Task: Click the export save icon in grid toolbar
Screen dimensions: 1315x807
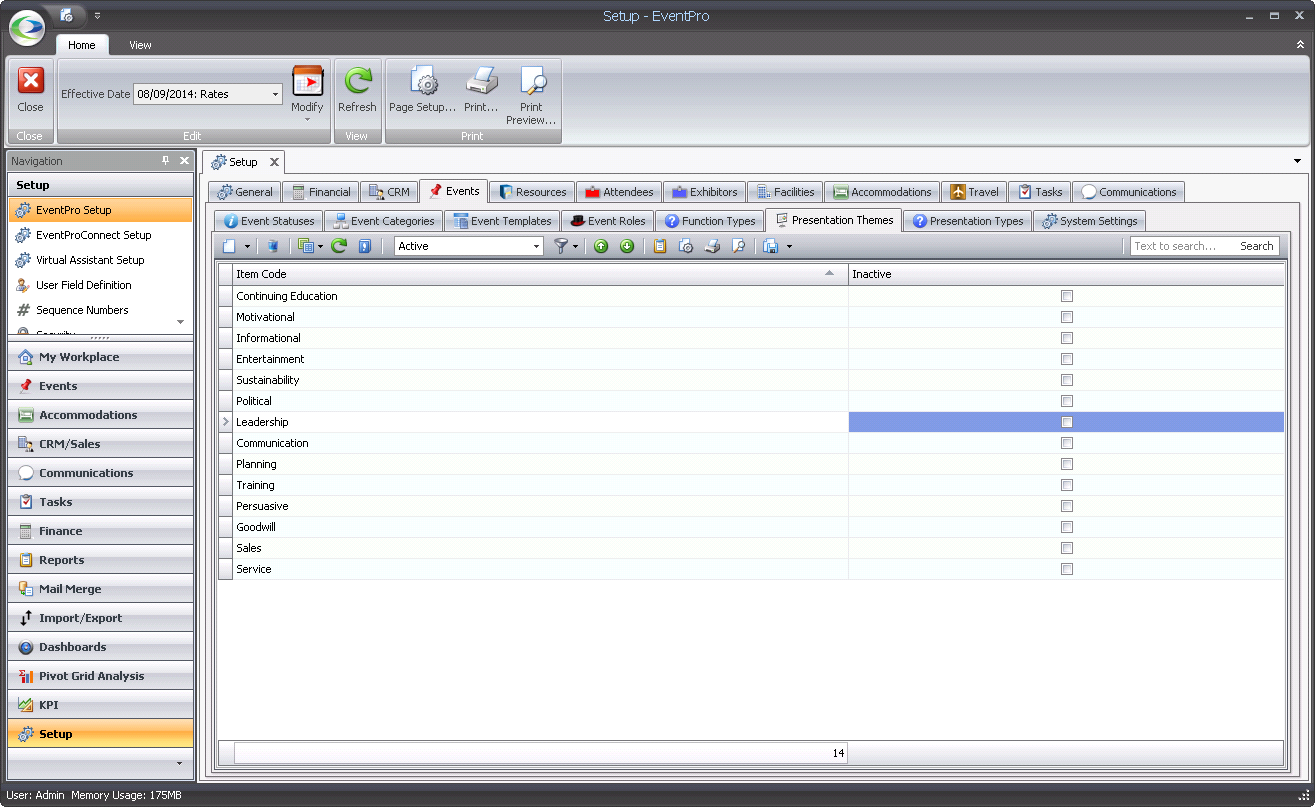Action: [770, 246]
